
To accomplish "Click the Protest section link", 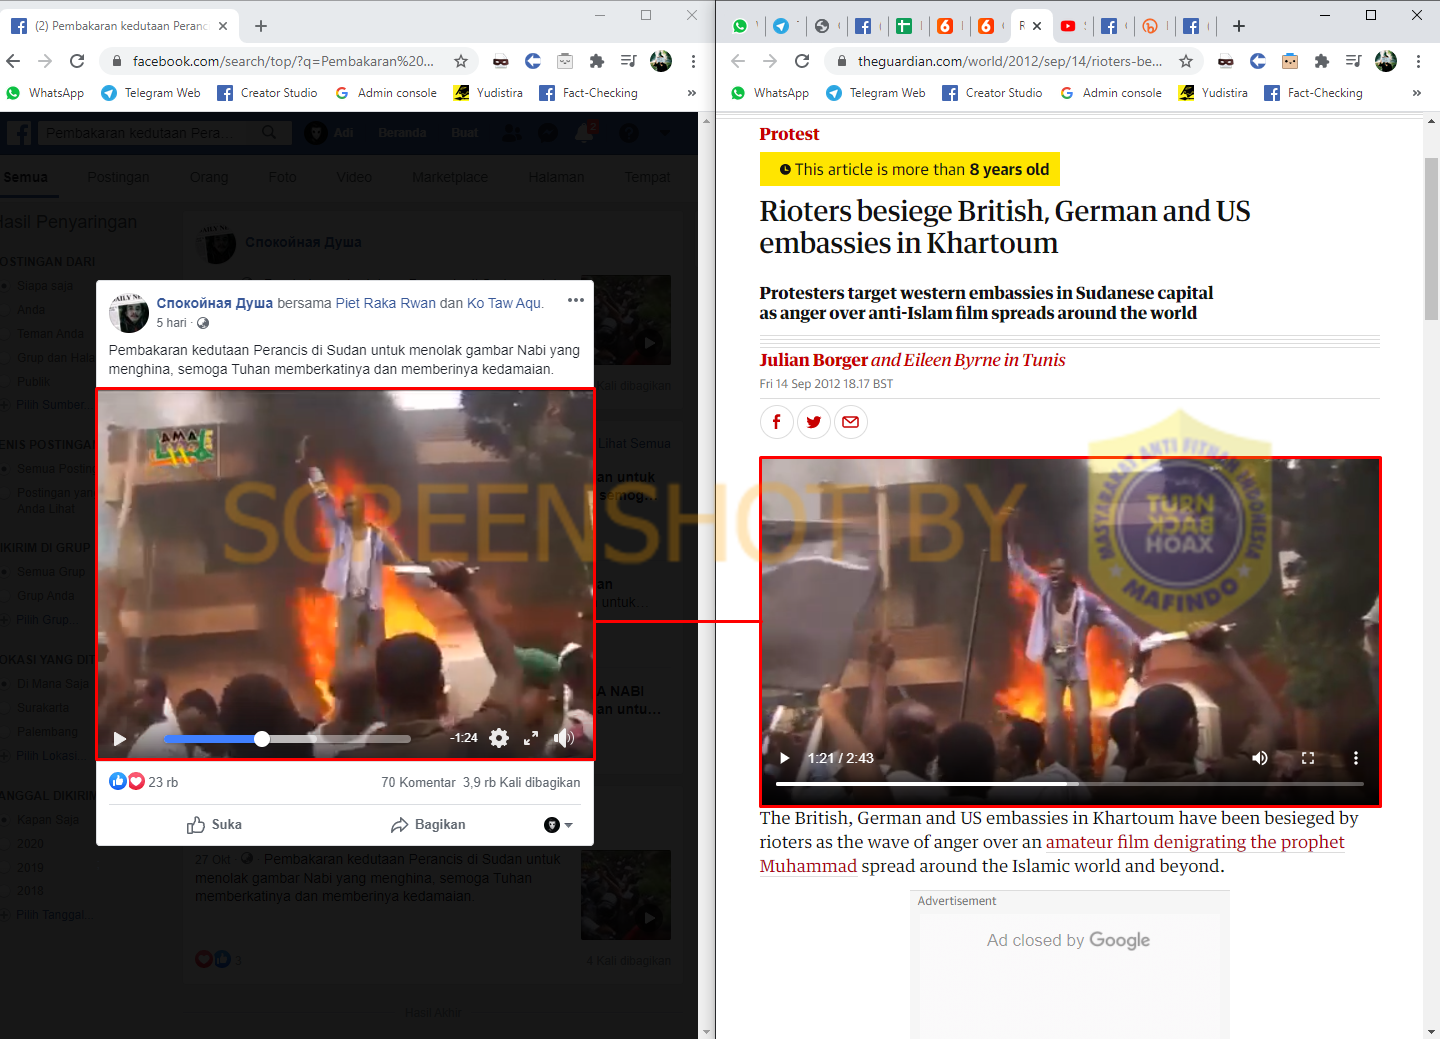I will coord(789,134).
